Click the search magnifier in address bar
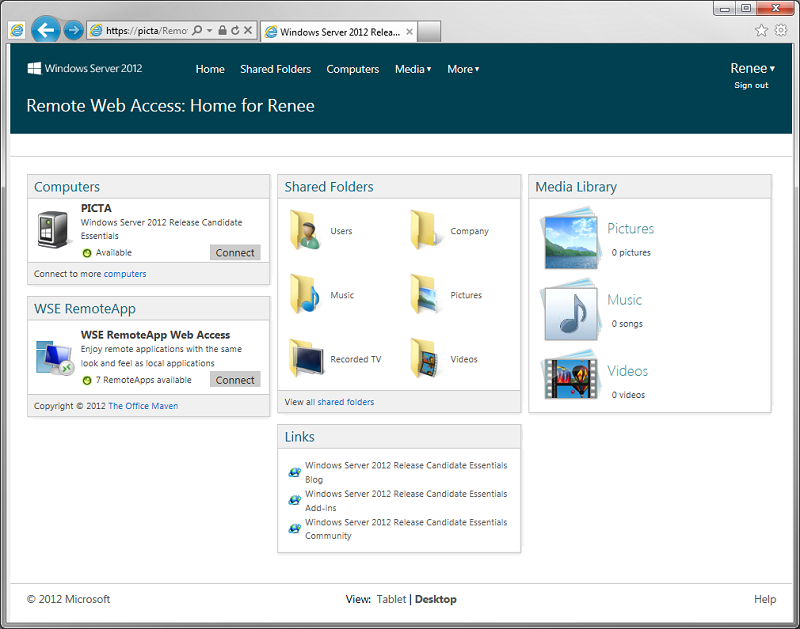 pyautogui.click(x=197, y=31)
